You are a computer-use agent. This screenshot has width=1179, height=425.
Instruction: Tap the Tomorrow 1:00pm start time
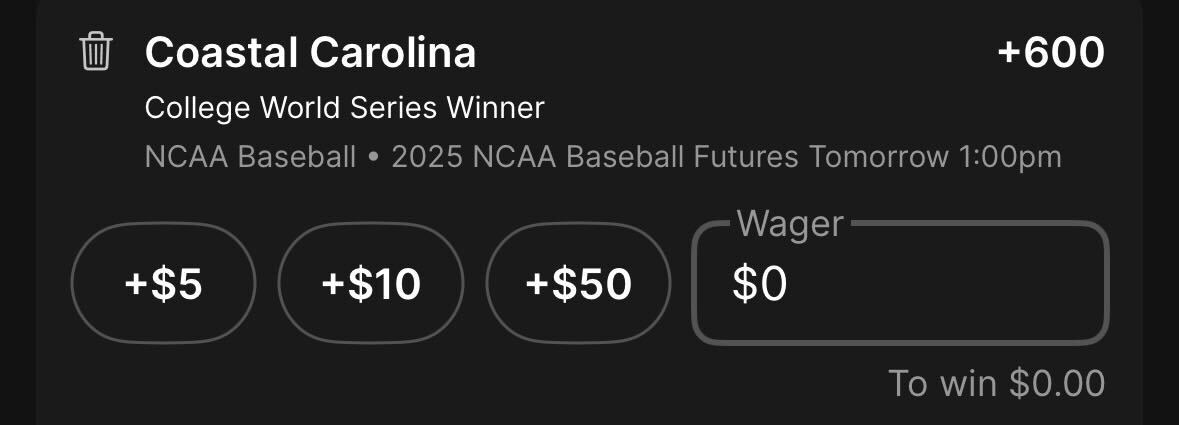click(935, 157)
